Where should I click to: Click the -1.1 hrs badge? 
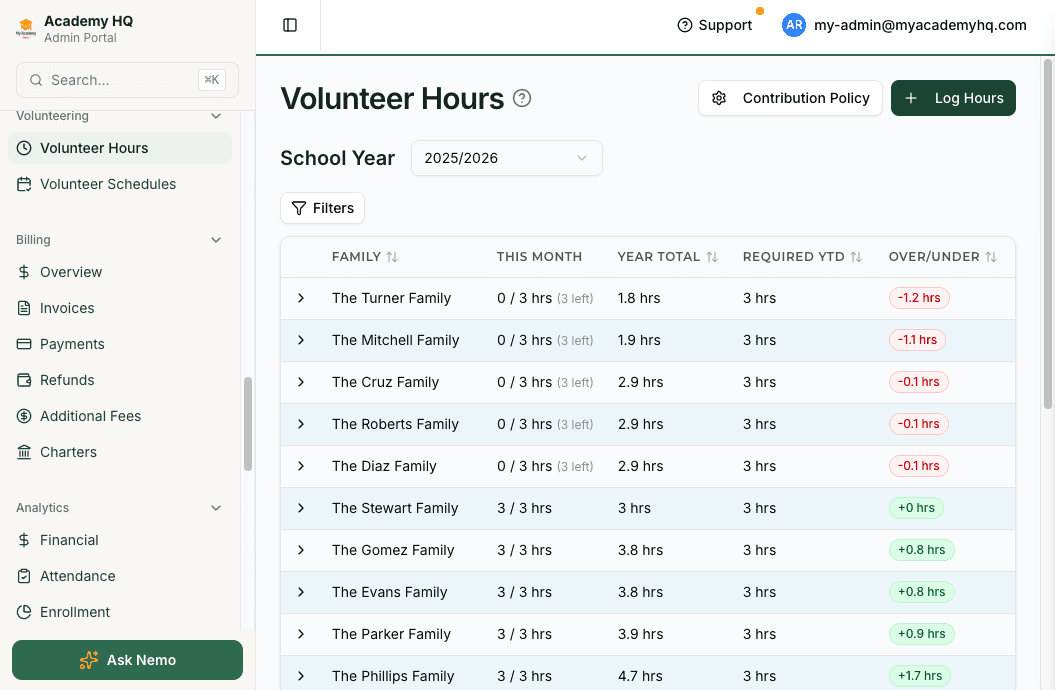[917, 340]
